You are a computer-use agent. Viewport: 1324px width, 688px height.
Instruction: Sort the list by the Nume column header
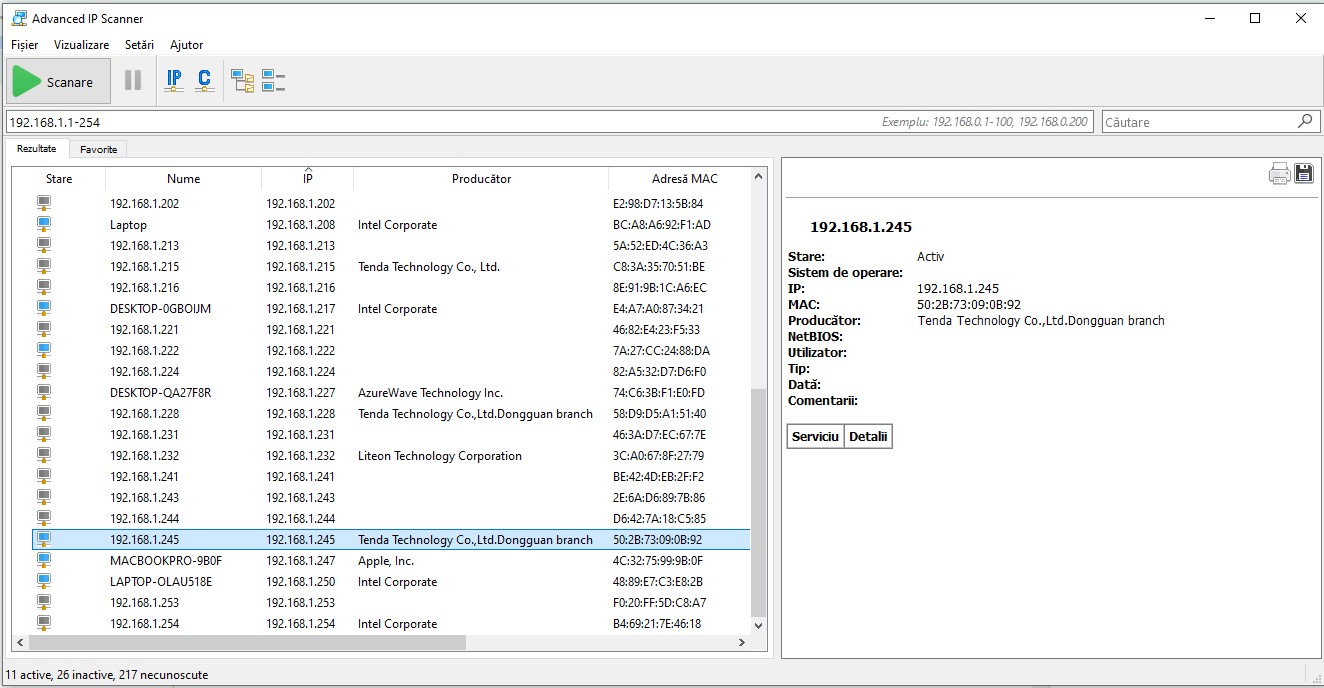184,179
